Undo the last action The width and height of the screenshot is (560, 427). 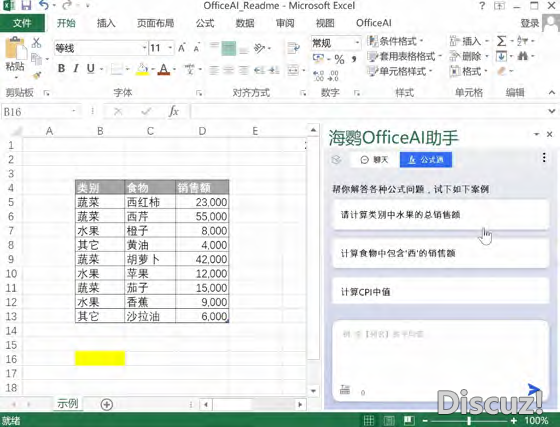click(x=44, y=5)
